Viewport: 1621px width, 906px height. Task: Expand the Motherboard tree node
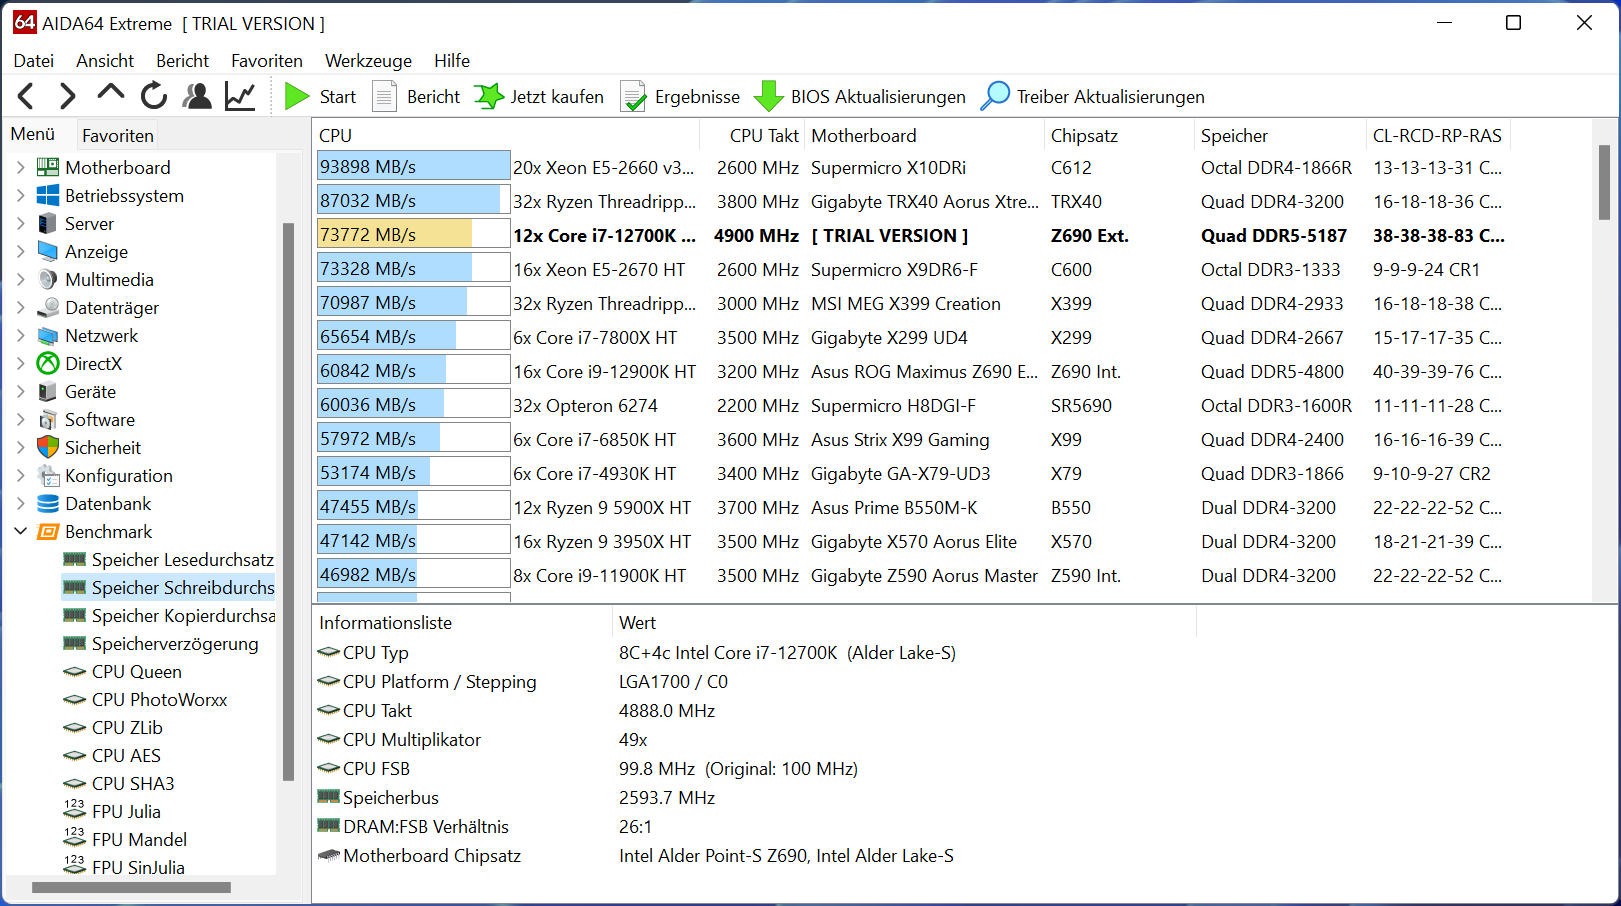19,167
